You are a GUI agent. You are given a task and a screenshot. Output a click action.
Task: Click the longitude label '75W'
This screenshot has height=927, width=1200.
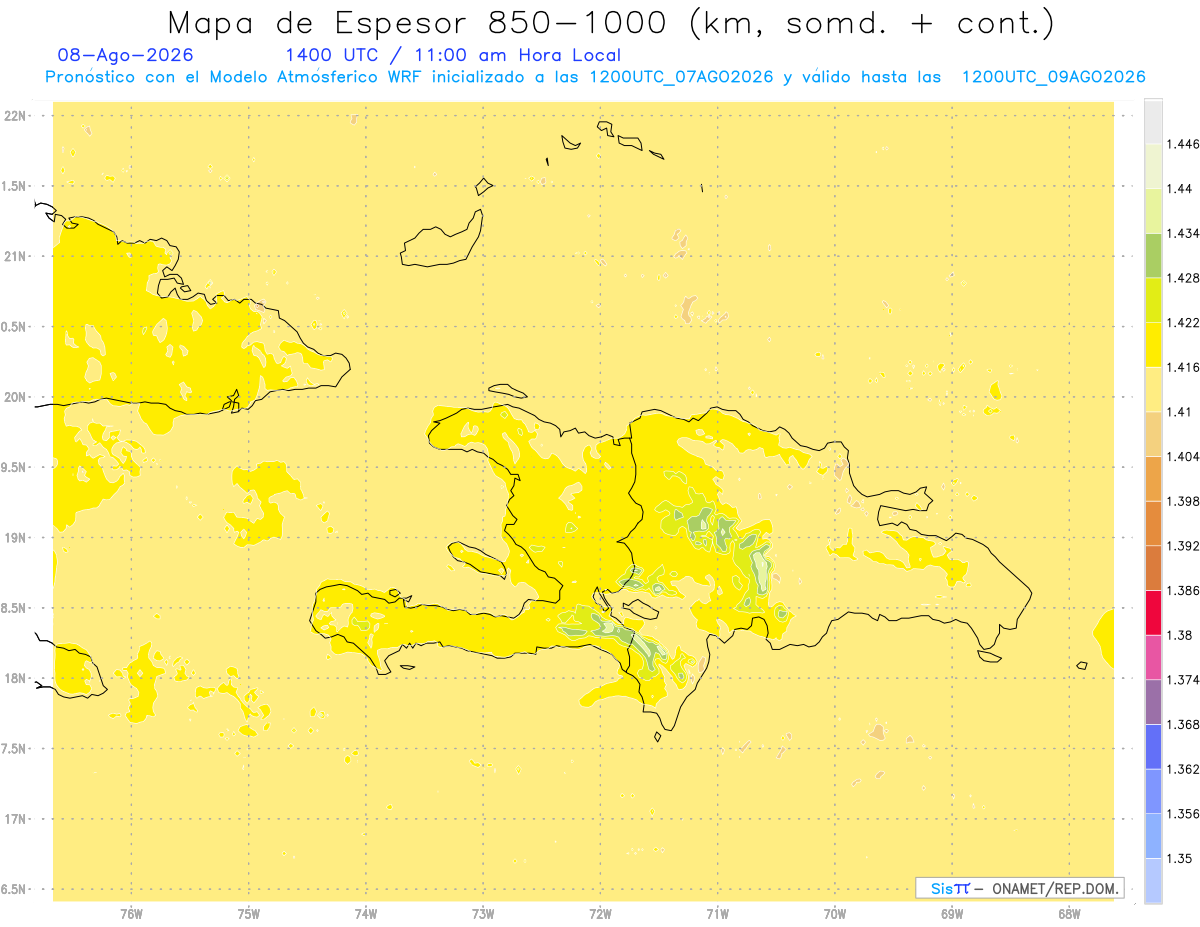(x=248, y=913)
